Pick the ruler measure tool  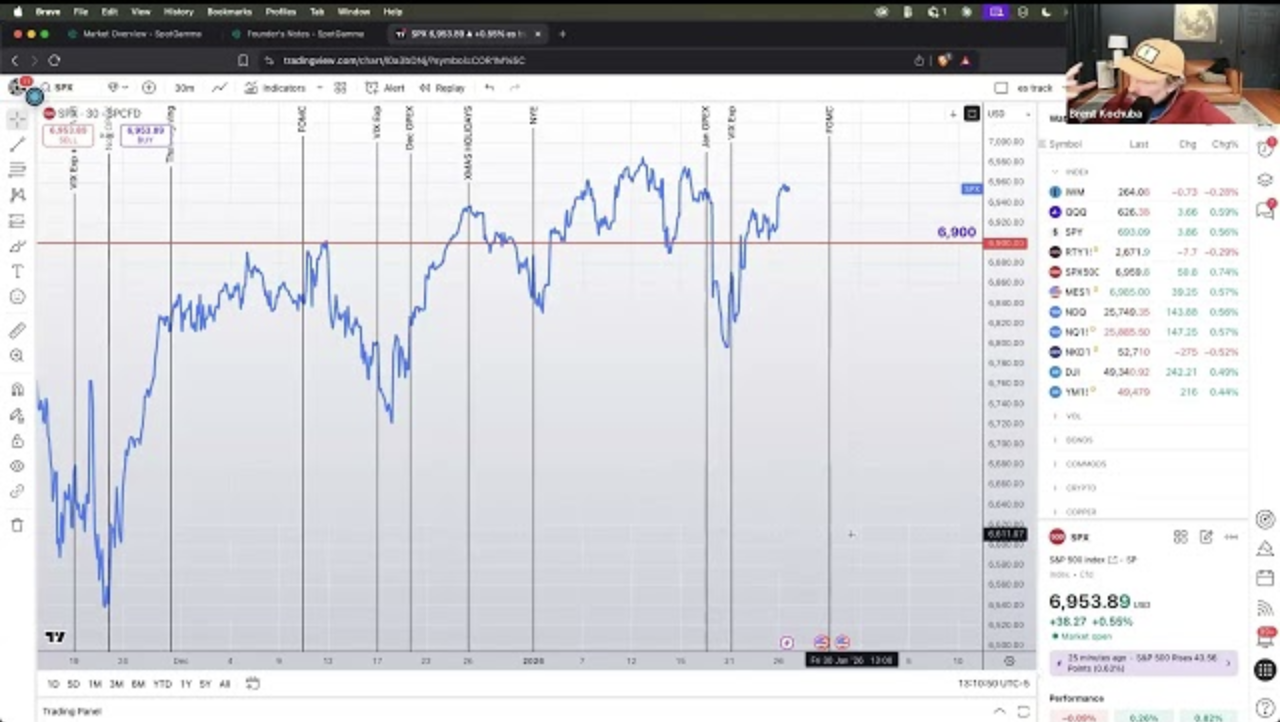coord(17,331)
